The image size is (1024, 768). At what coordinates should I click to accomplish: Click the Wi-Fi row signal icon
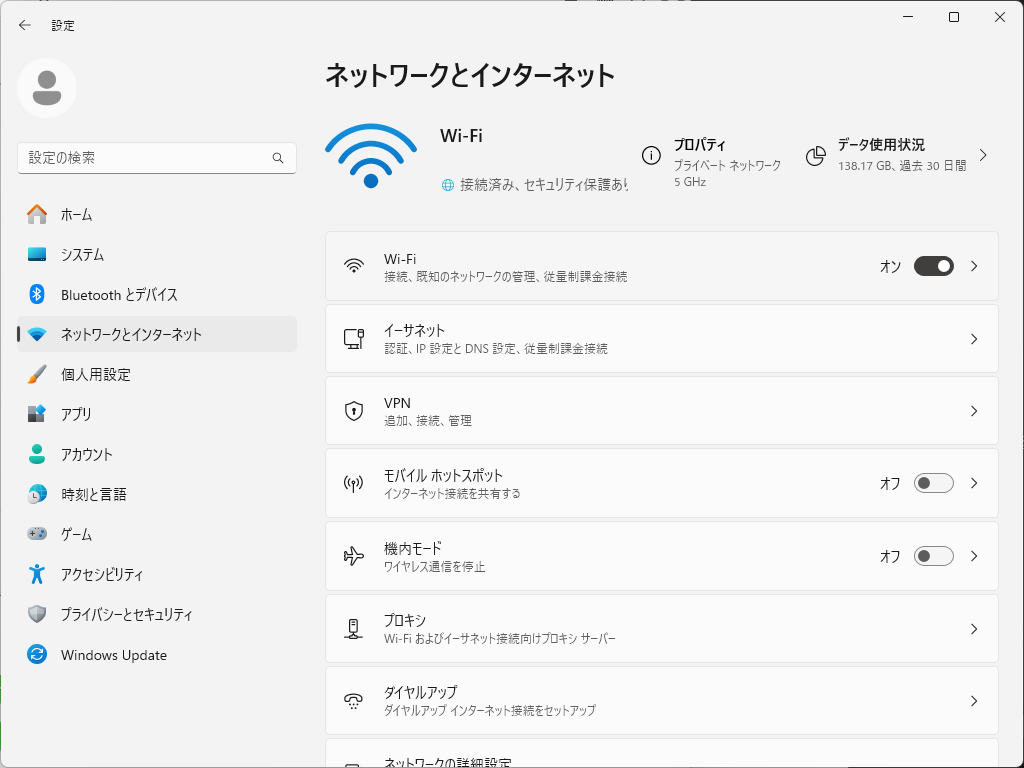pyautogui.click(x=354, y=266)
